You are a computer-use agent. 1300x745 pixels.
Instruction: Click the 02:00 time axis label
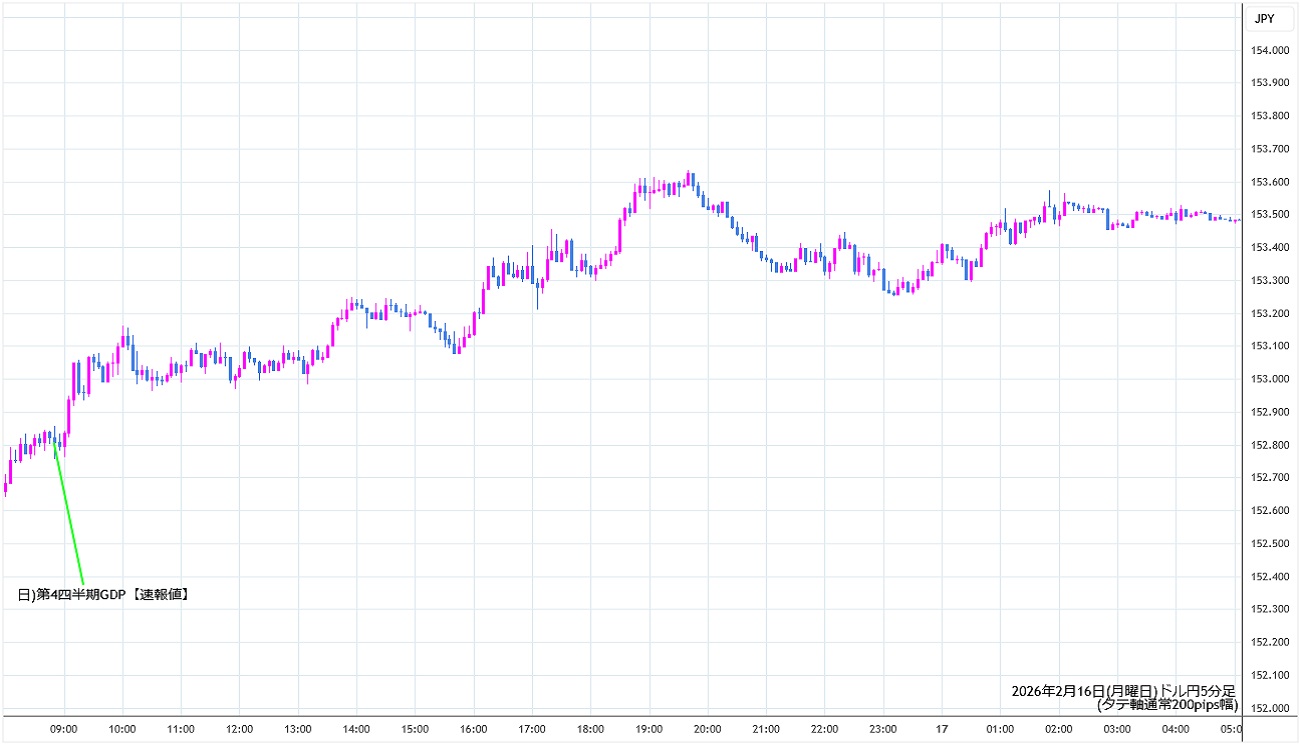1058,729
